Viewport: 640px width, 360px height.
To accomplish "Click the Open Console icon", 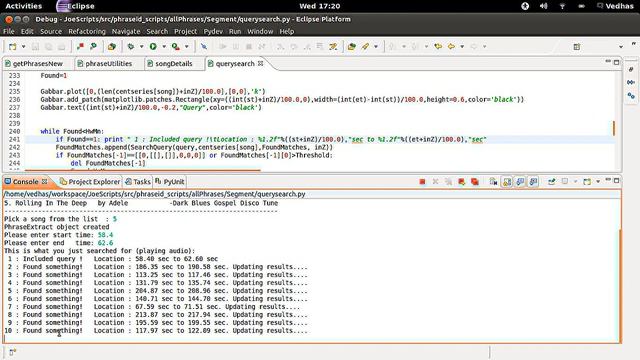I will [587, 182].
